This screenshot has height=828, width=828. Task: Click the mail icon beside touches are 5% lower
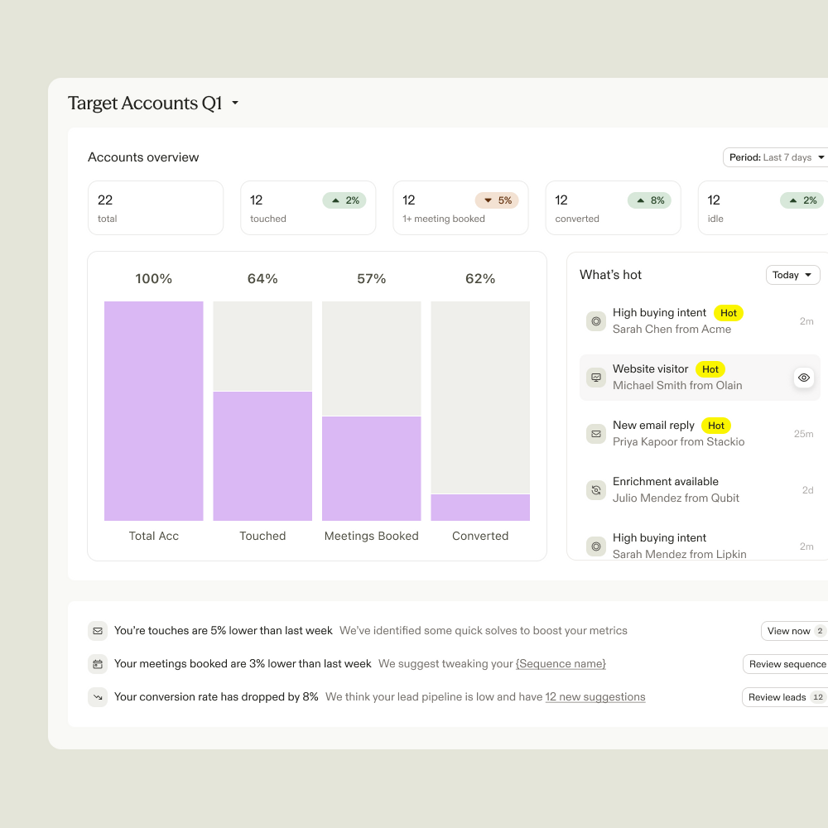tap(98, 631)
